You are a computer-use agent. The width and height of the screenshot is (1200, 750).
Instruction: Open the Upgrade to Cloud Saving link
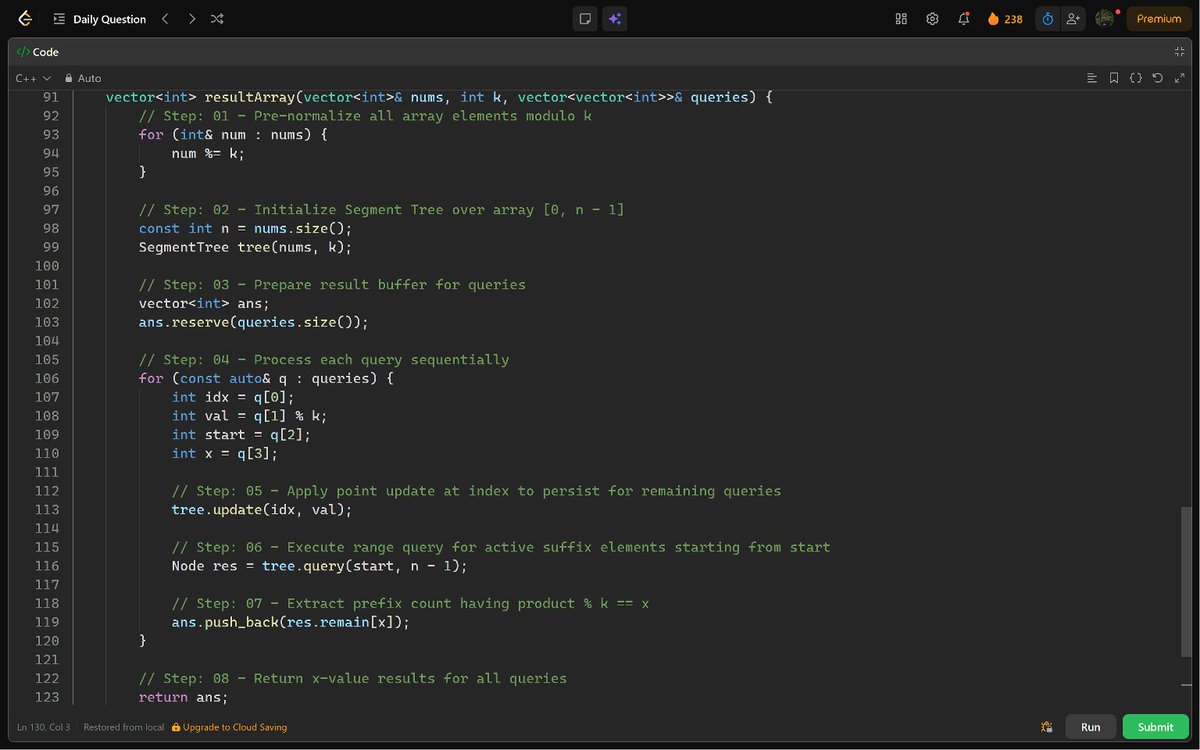coord(229,727)
